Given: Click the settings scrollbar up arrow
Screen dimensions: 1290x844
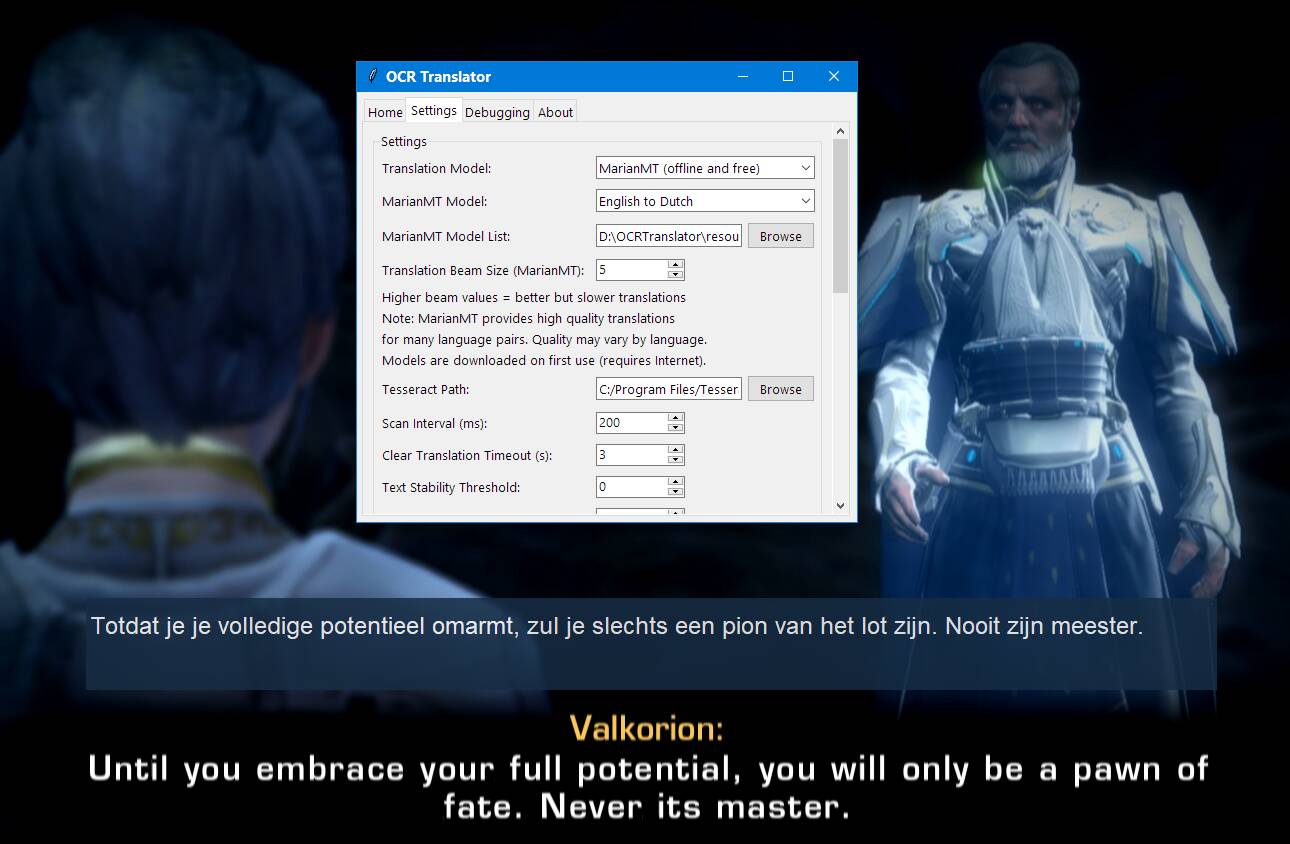Looking at the screenshot, I should tap(840, 131).
